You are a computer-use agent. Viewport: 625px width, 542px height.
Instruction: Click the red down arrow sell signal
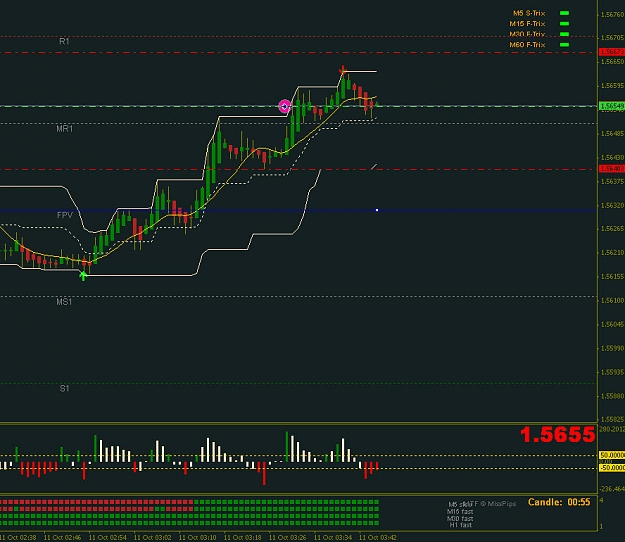click(342, 70)
